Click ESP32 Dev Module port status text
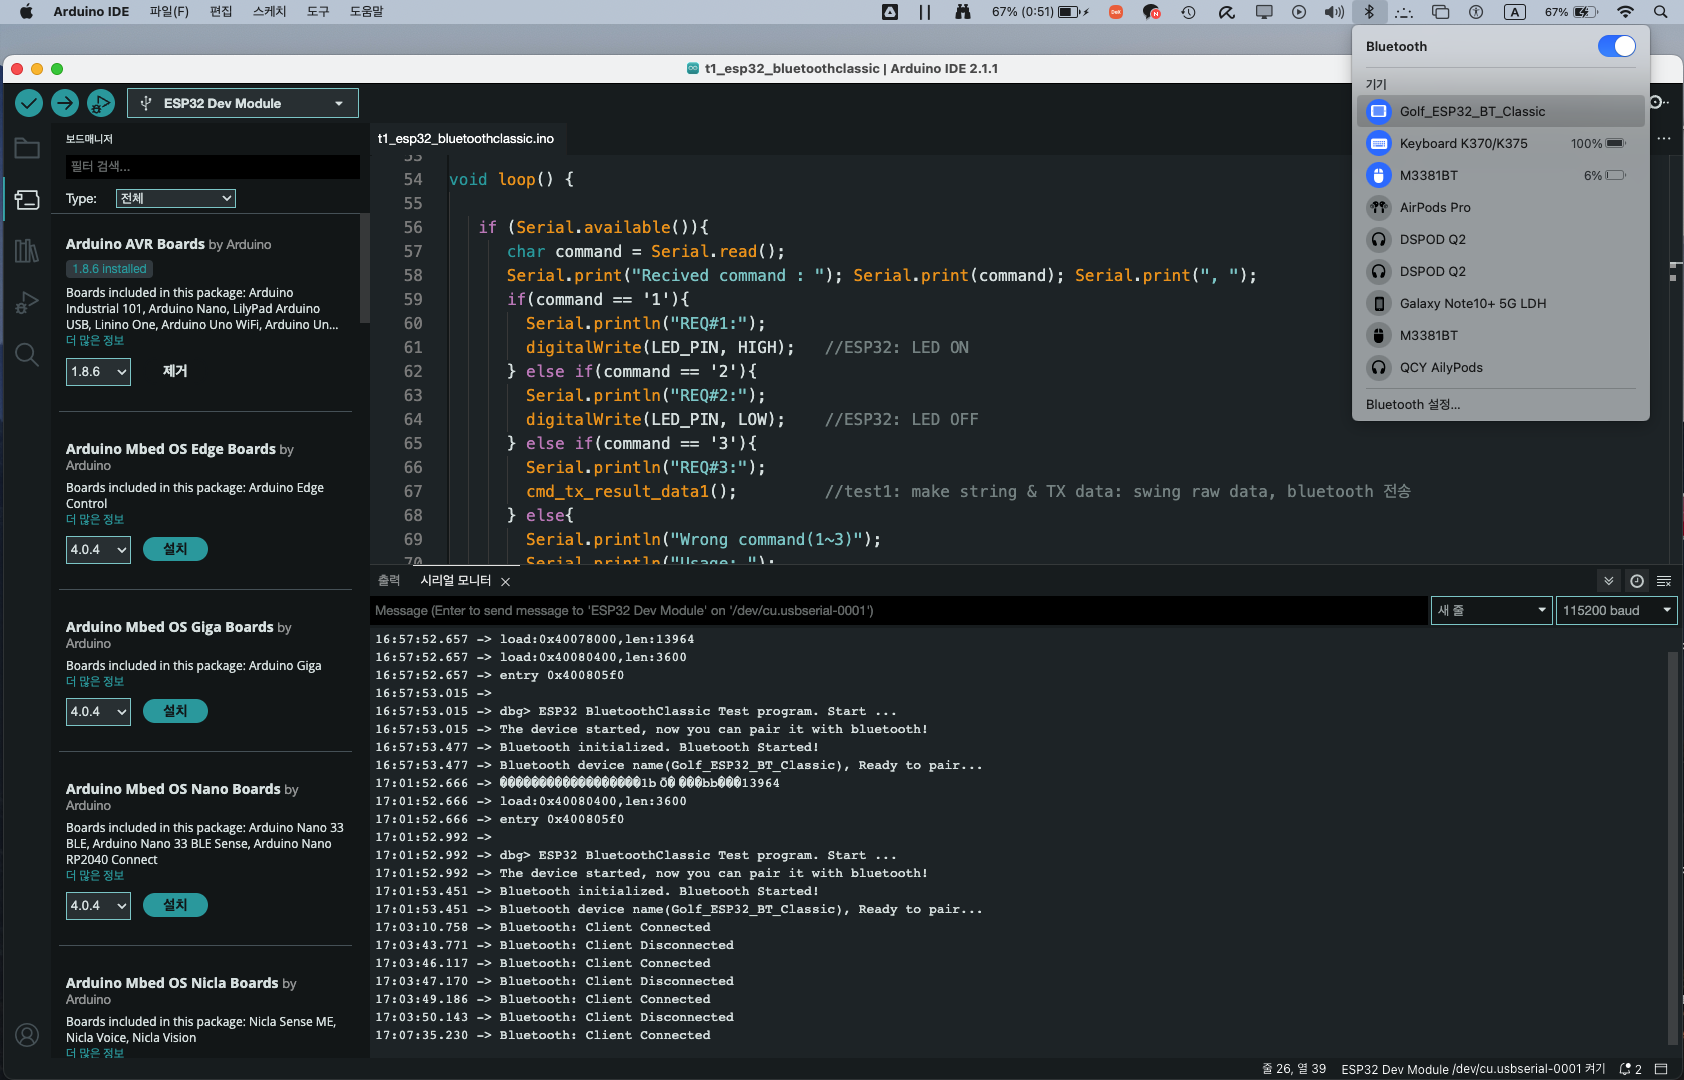1684x1080 pixels. point(1473,1069)
